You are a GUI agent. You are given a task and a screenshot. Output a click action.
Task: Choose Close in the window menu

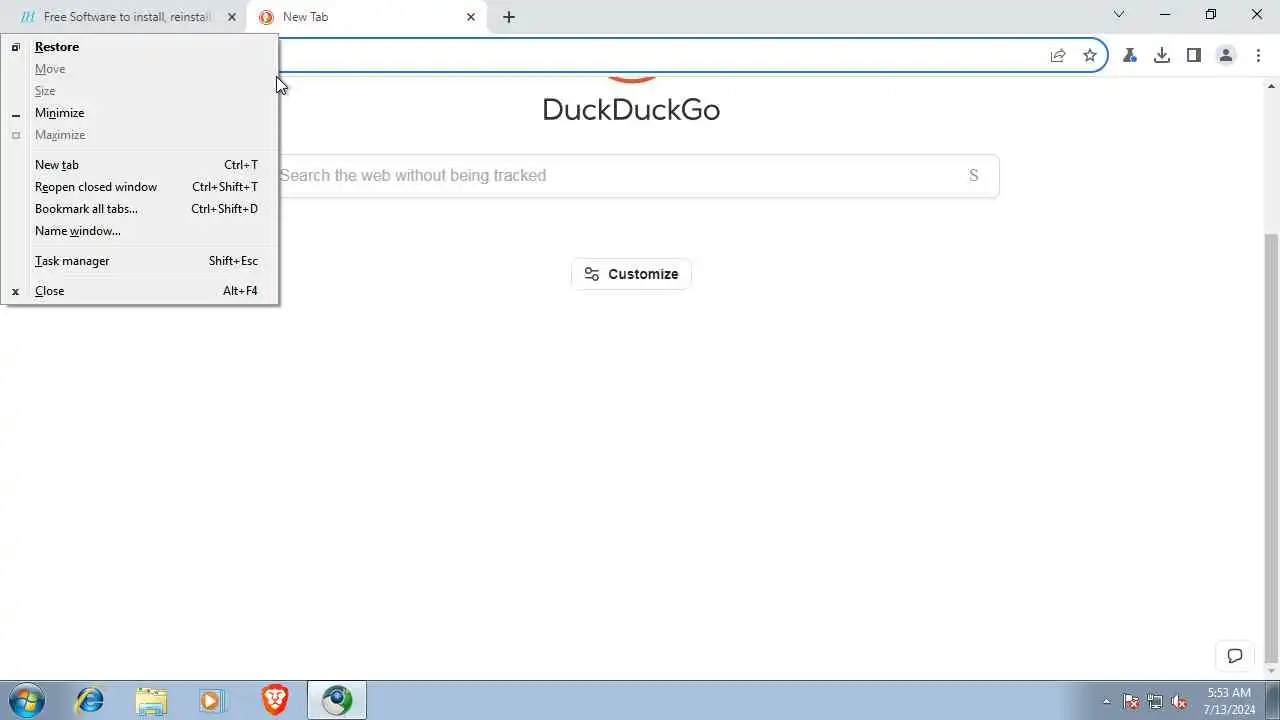(140, 291)
